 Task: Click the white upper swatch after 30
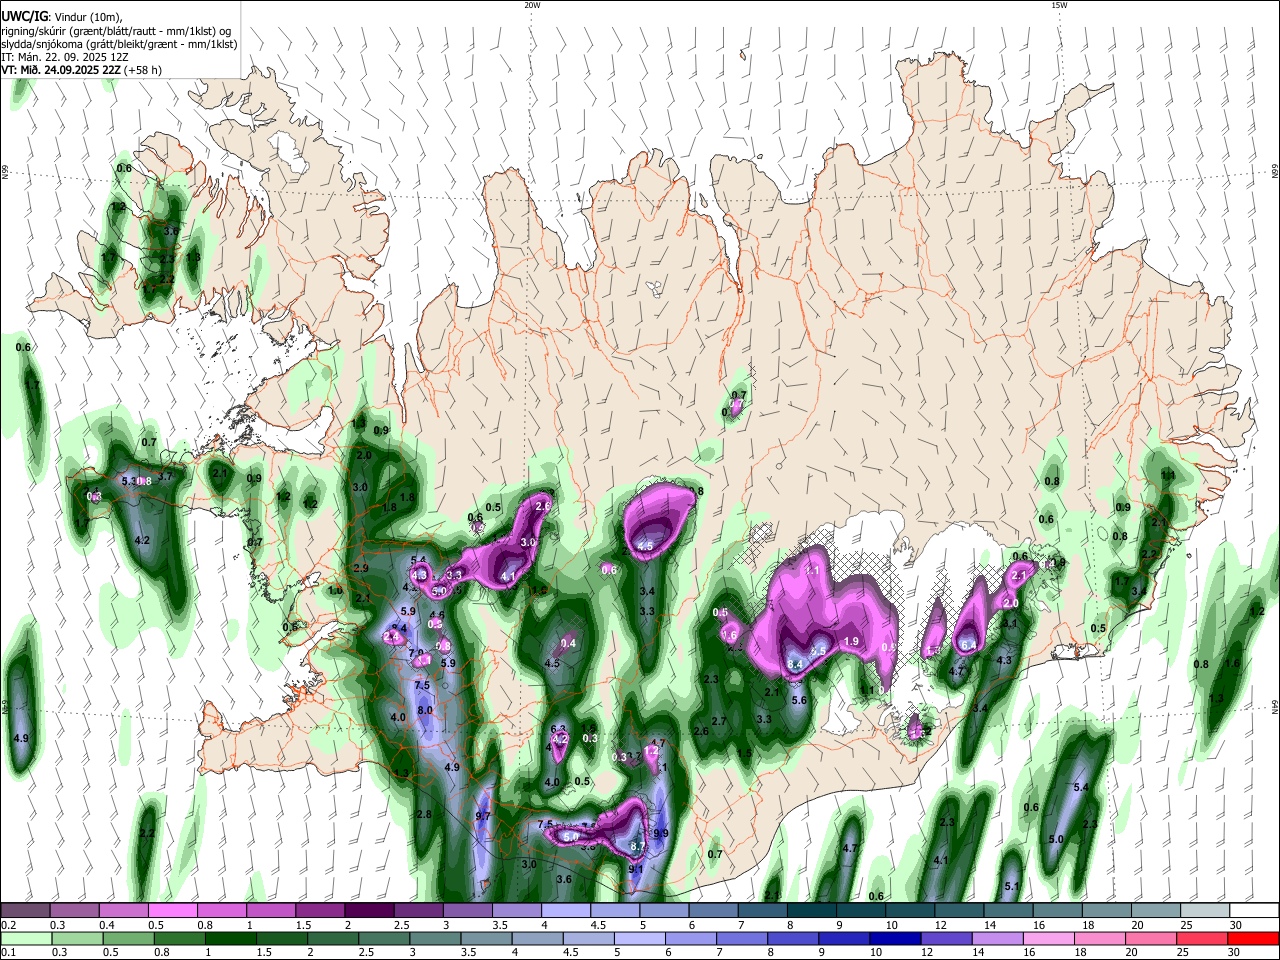click(1254, 910)
